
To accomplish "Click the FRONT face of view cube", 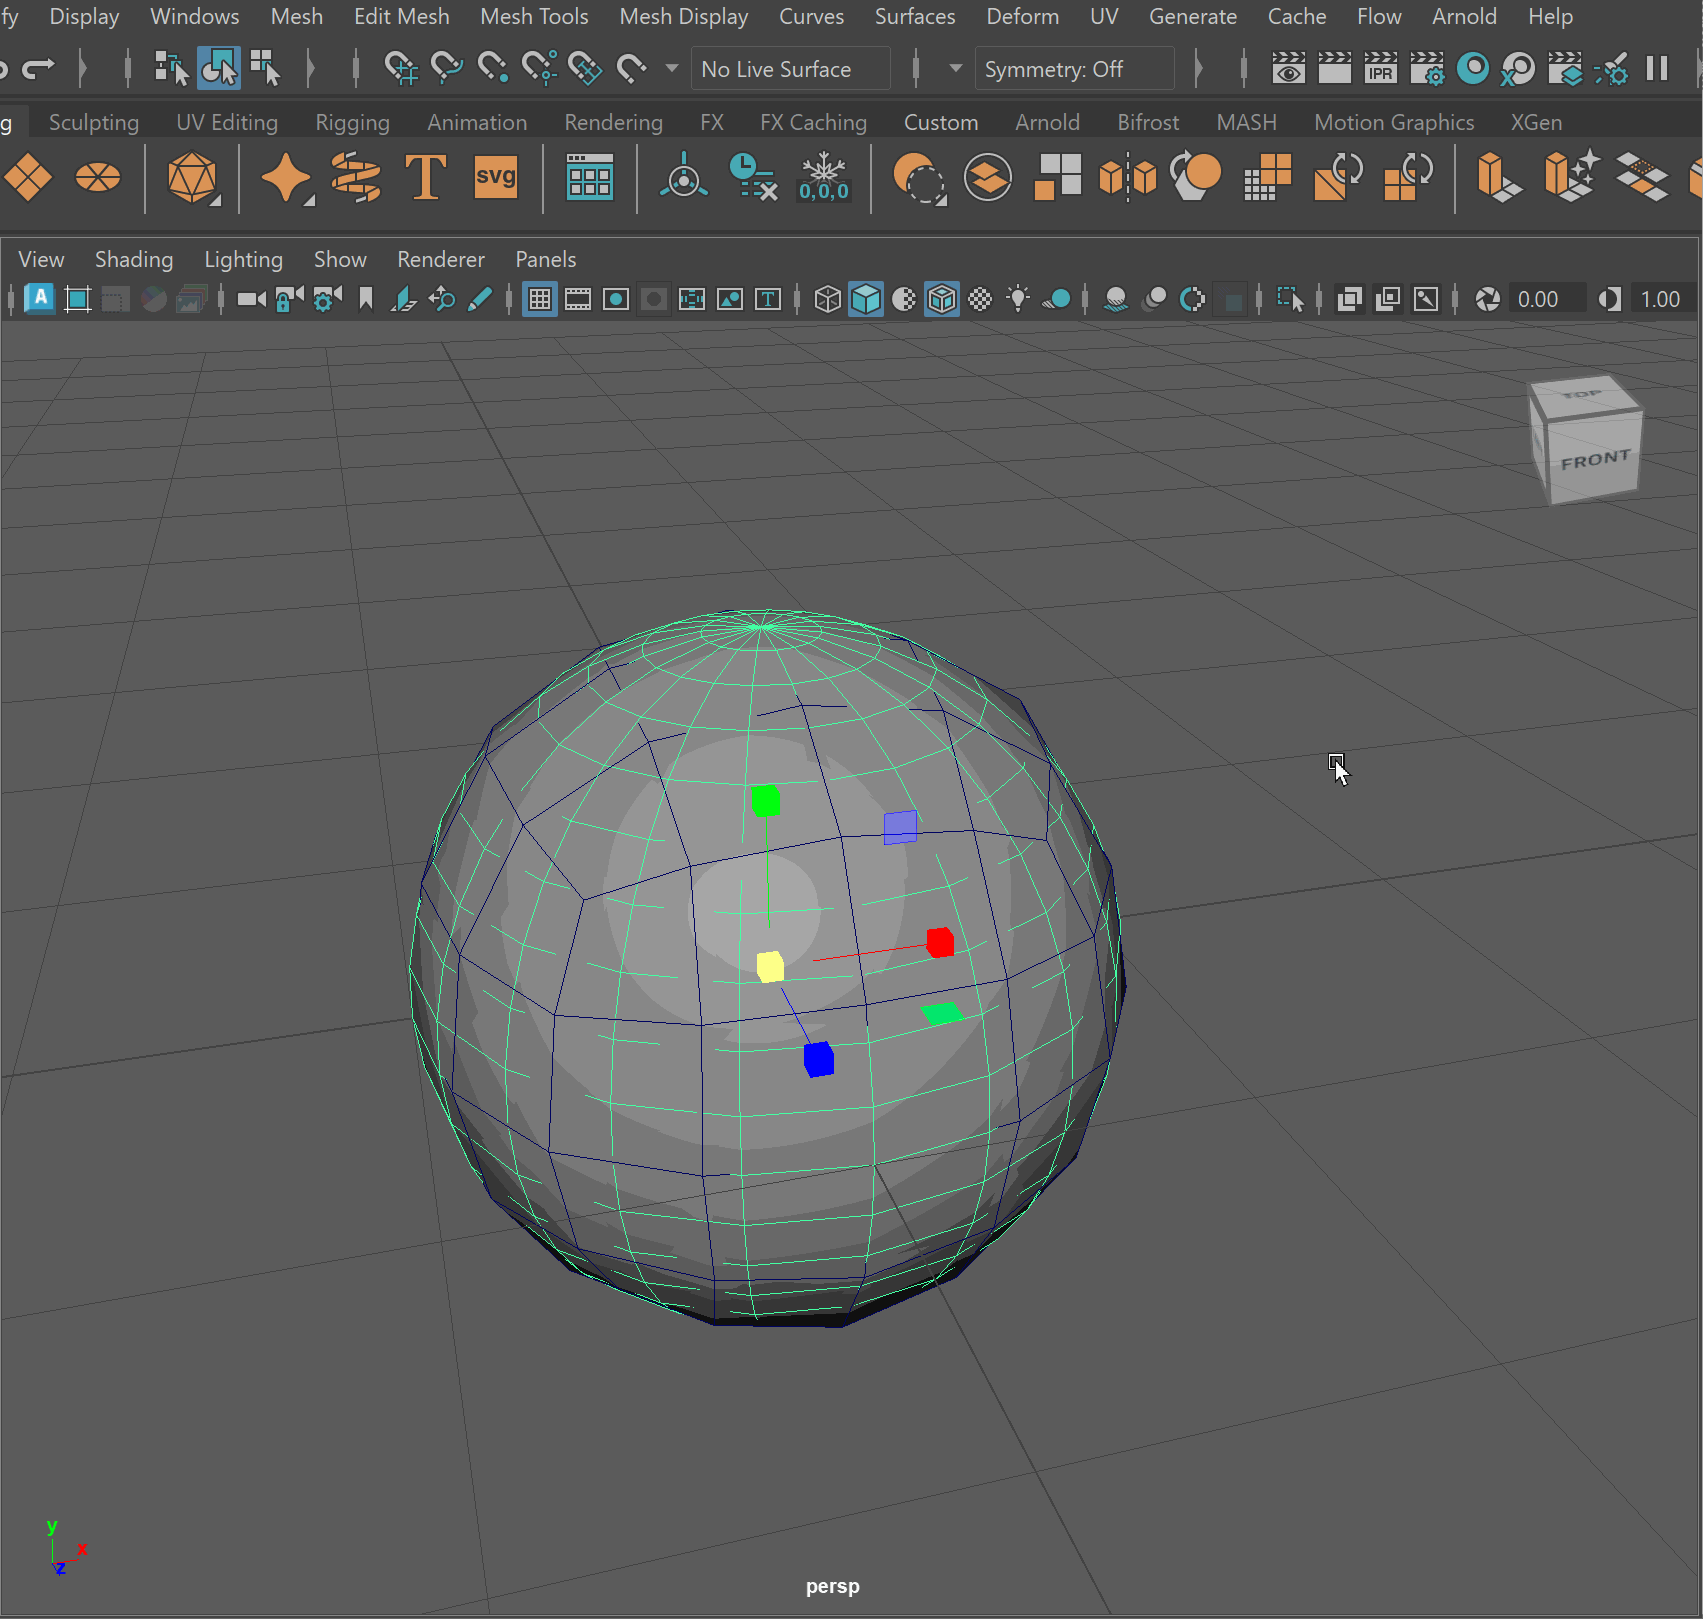I will [x=1594, y=460].
